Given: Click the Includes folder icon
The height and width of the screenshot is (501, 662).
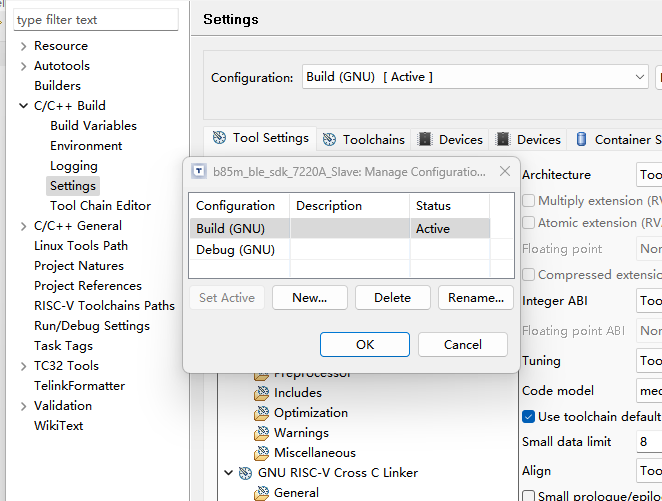Looking at the screenshot, I should click(x=262, y=393).
